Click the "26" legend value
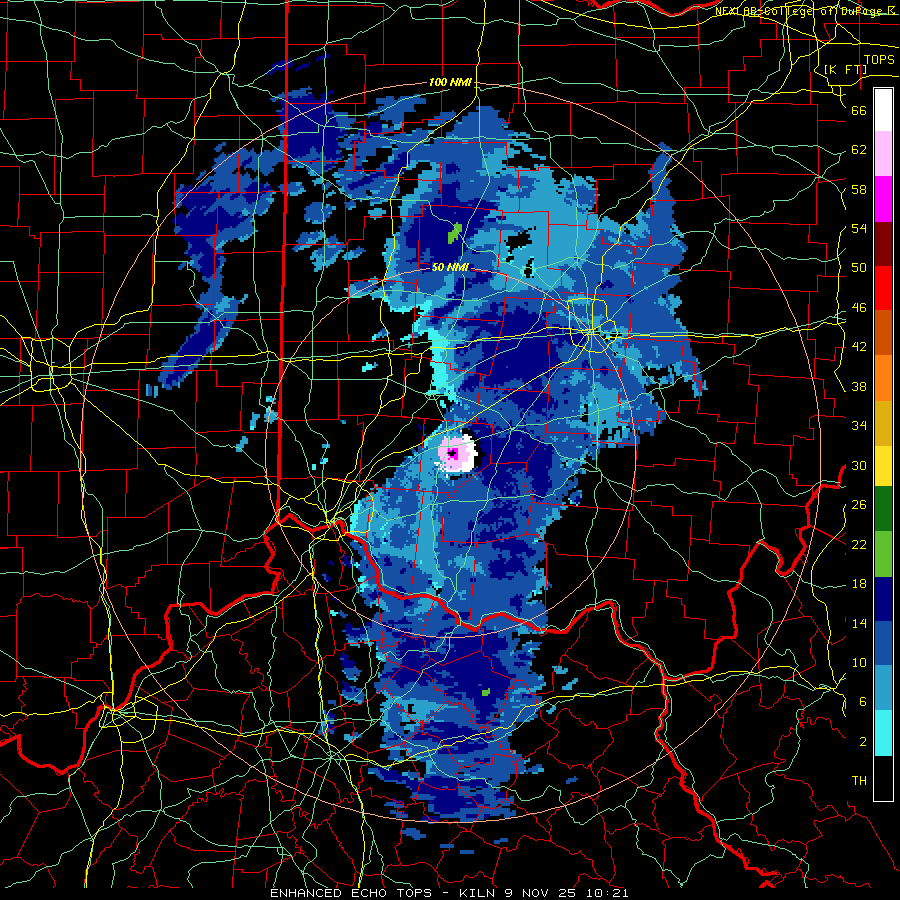Image resolution: width=900 pixels, height=900 pixels. point(859,505)
